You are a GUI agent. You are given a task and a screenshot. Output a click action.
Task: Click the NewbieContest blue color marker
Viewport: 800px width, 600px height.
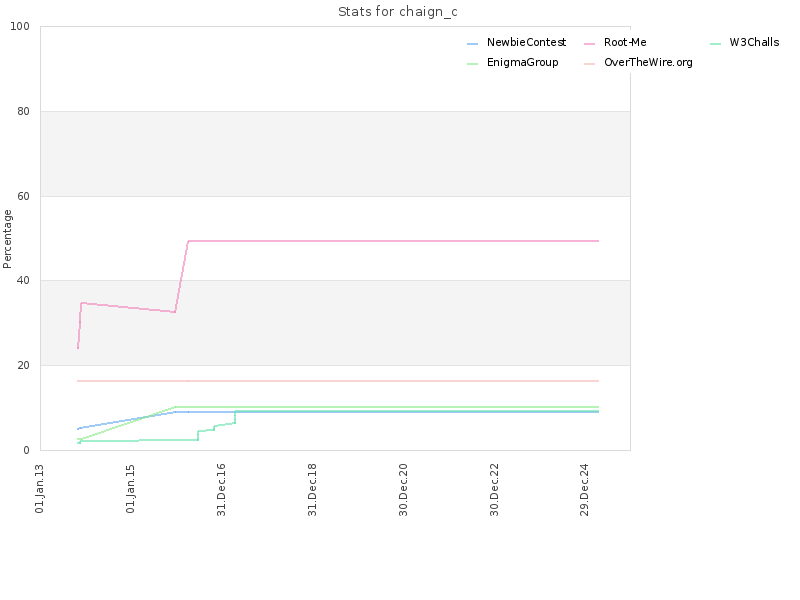[472, 44]
